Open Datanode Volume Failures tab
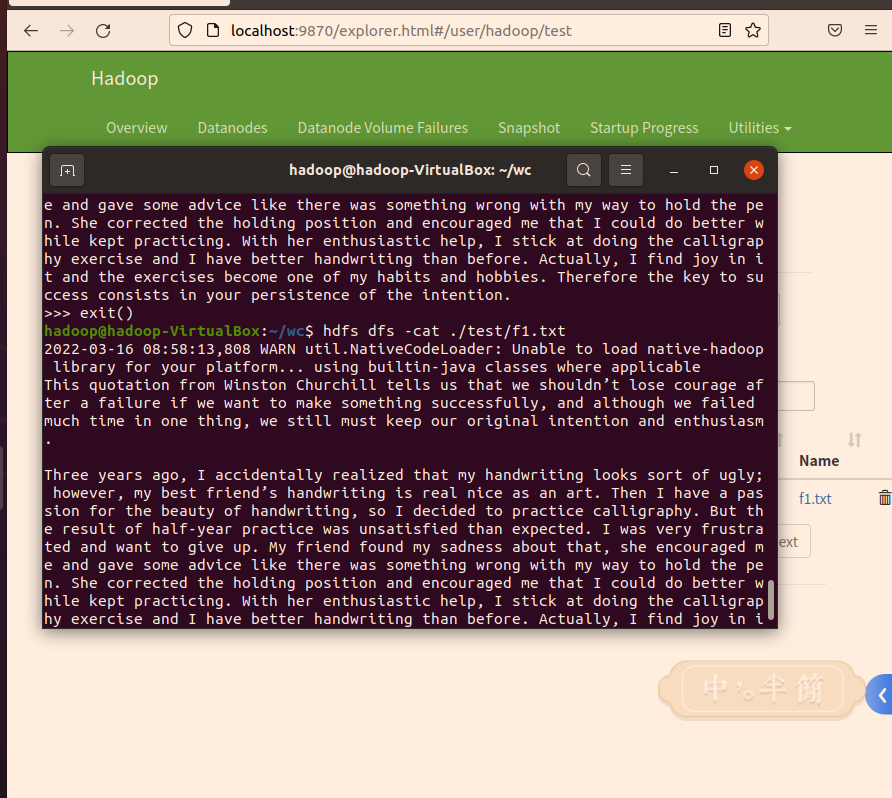This screenshot has height=798, width=892. click(x=382, y=128)
